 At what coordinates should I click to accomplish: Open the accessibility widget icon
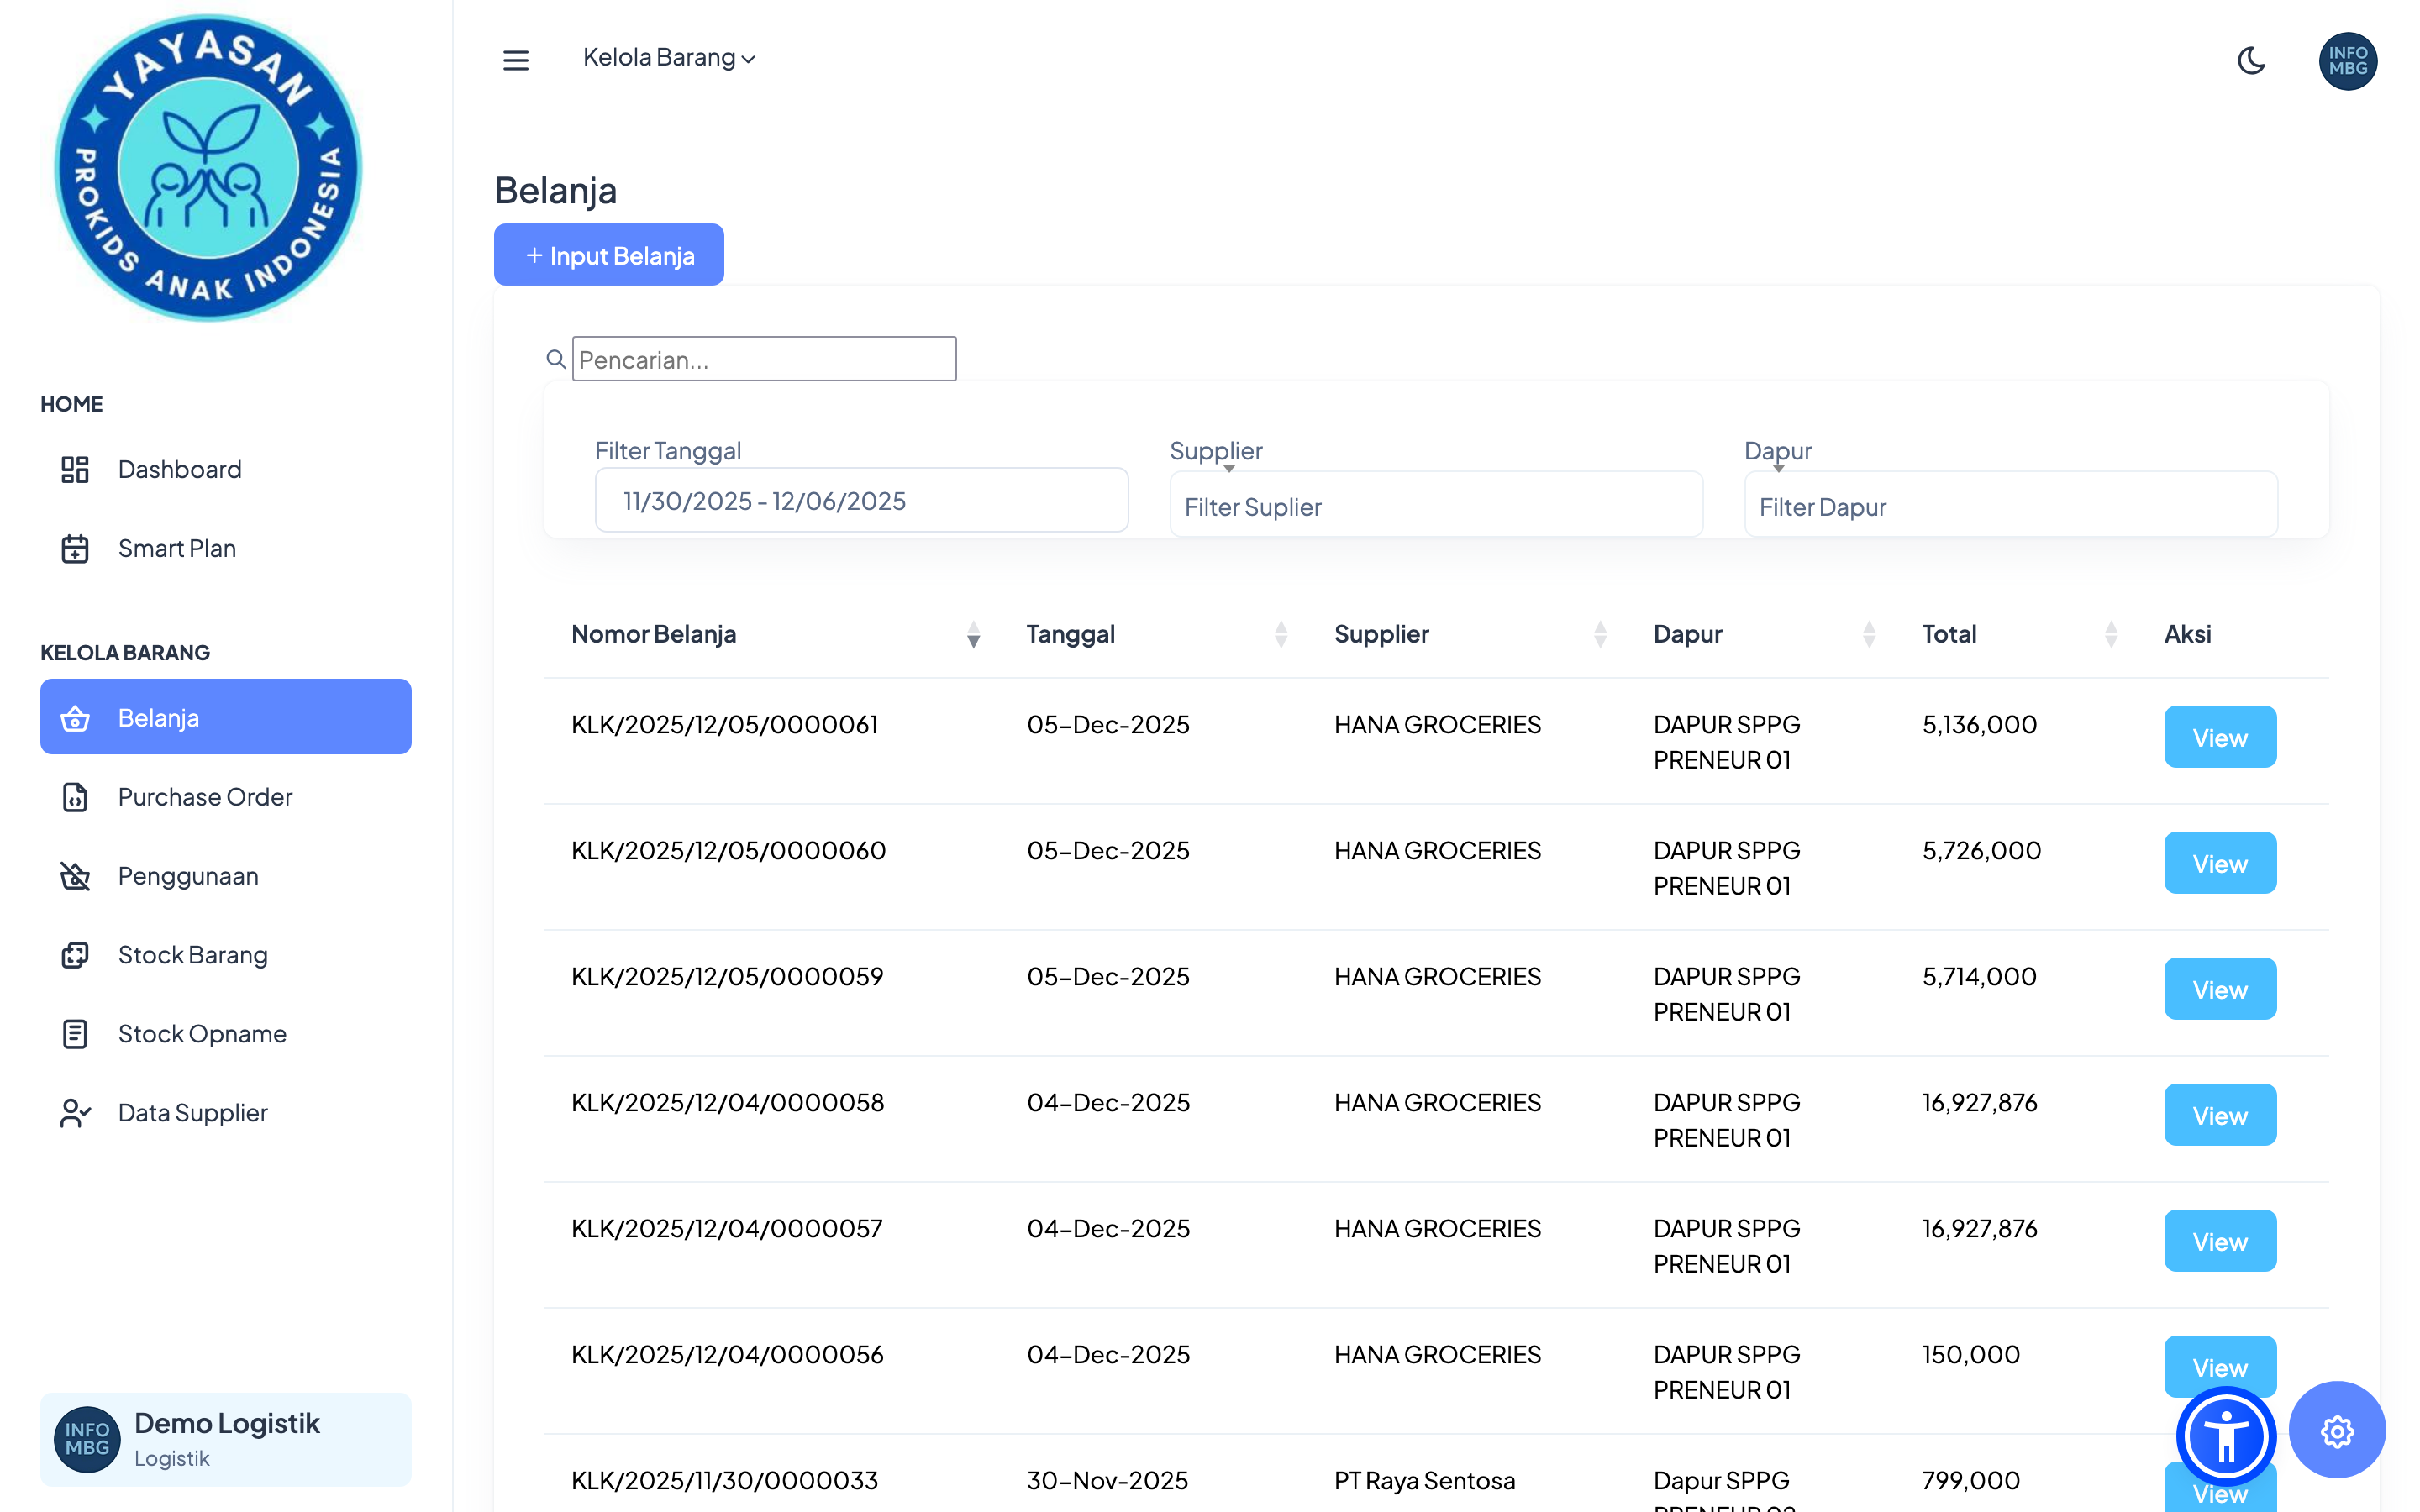tap(2225, 1435)
